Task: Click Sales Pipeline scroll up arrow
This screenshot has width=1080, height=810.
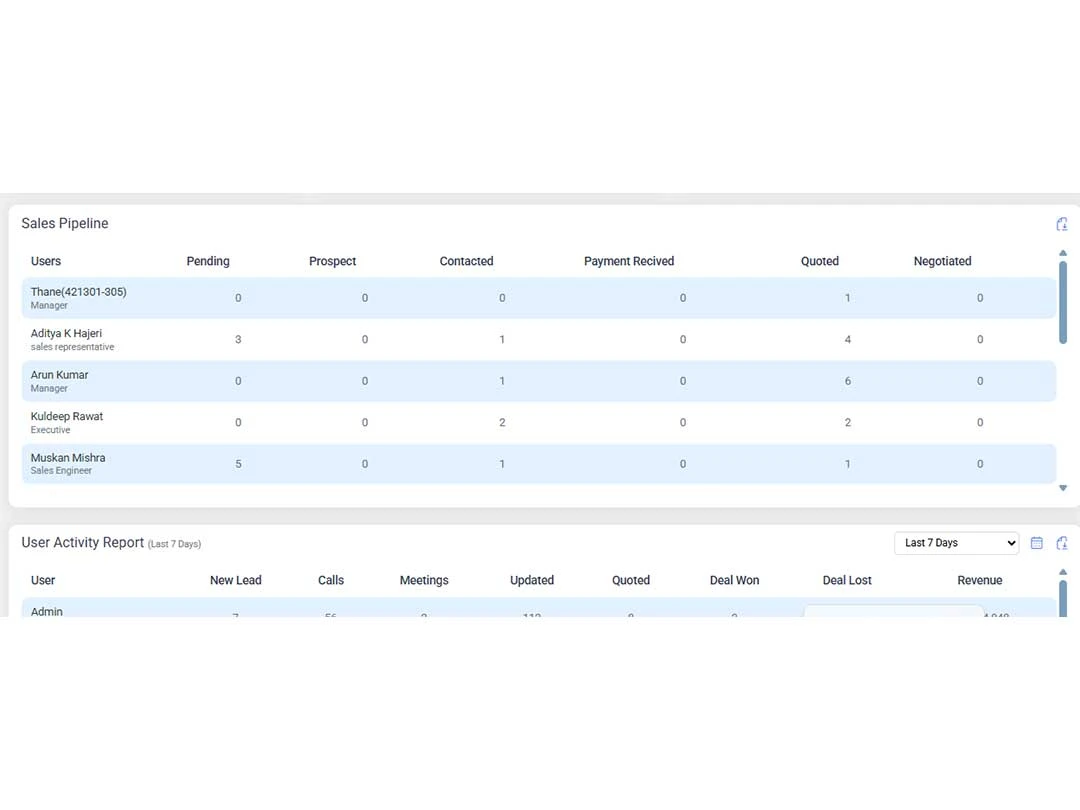Action: (1063, 253)
